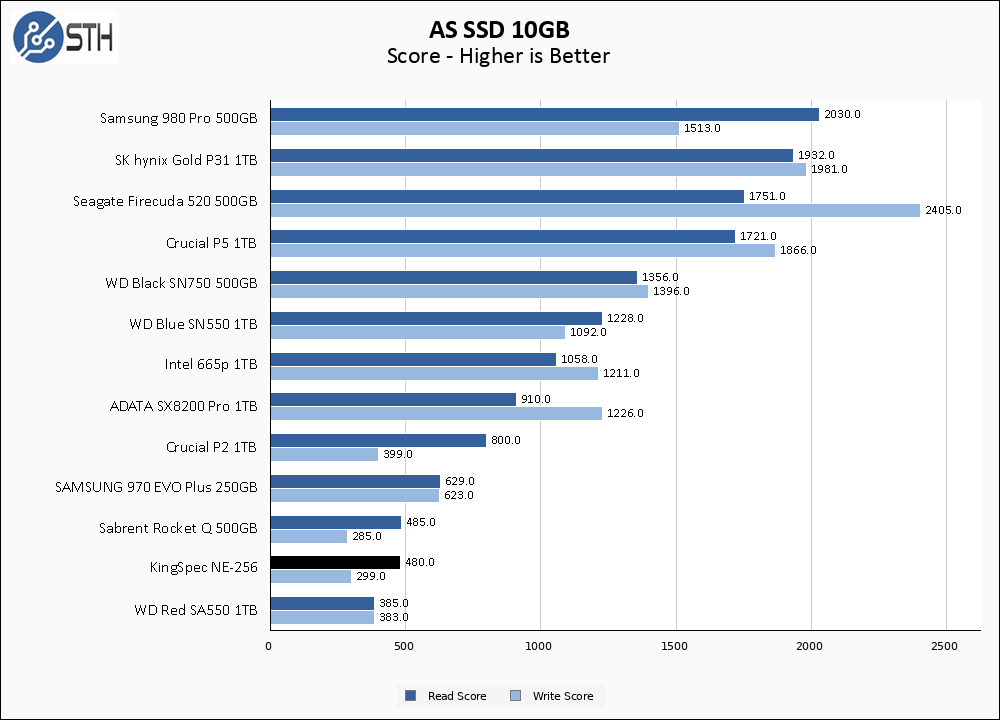Screen dimensions: 1000x720
Task: Click the 1356.0 value label
Action: tap(660, 277)
